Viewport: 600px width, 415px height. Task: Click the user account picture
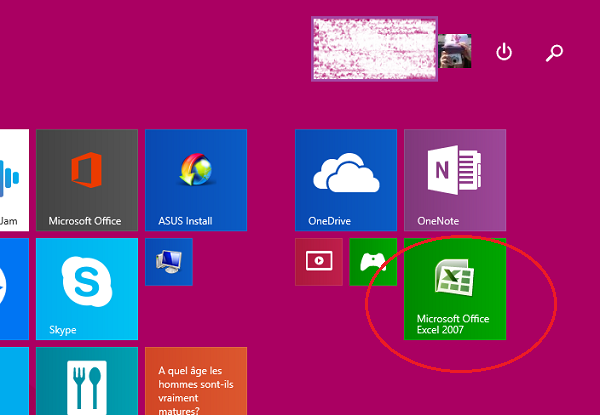point(455,51)
